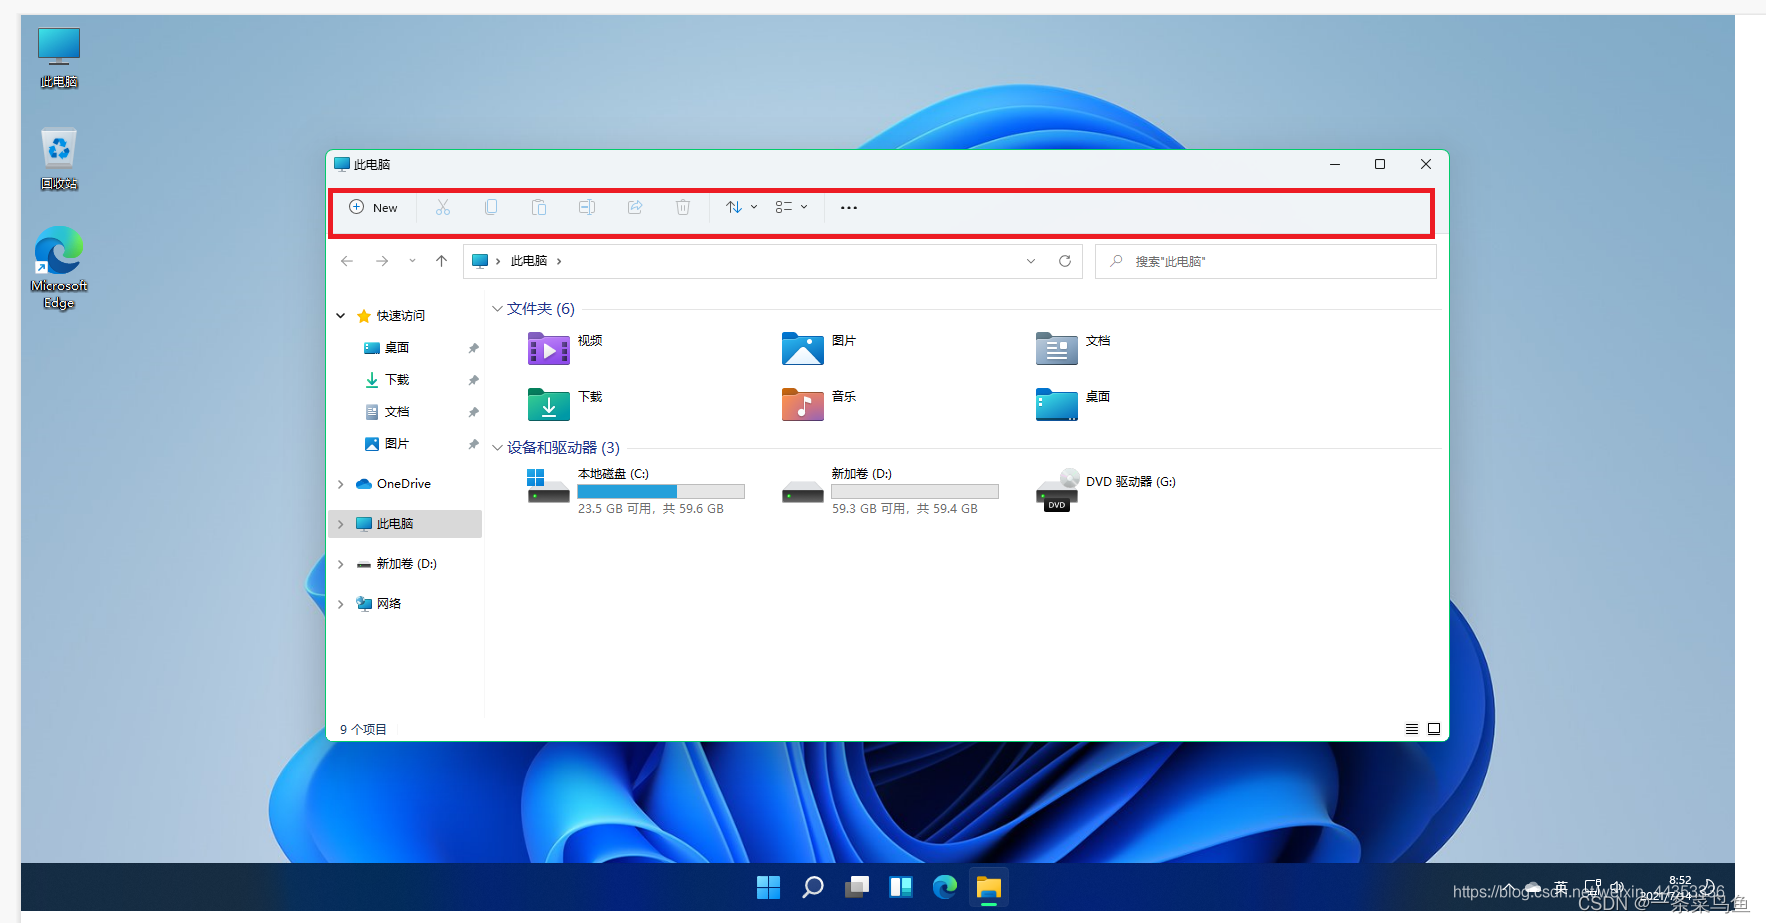The image size is (1766, 923).
Task: Expand address bar history dropdown
Action: (x=1031, y=261)
